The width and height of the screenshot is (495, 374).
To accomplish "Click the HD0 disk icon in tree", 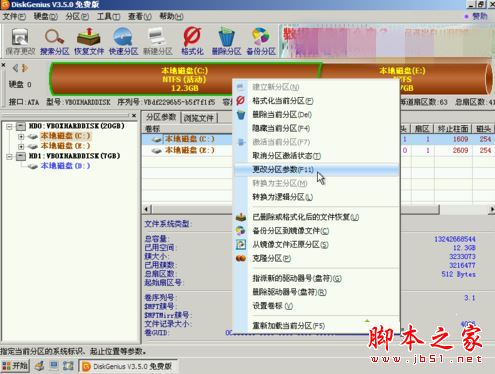I will [x=21, y=126].
